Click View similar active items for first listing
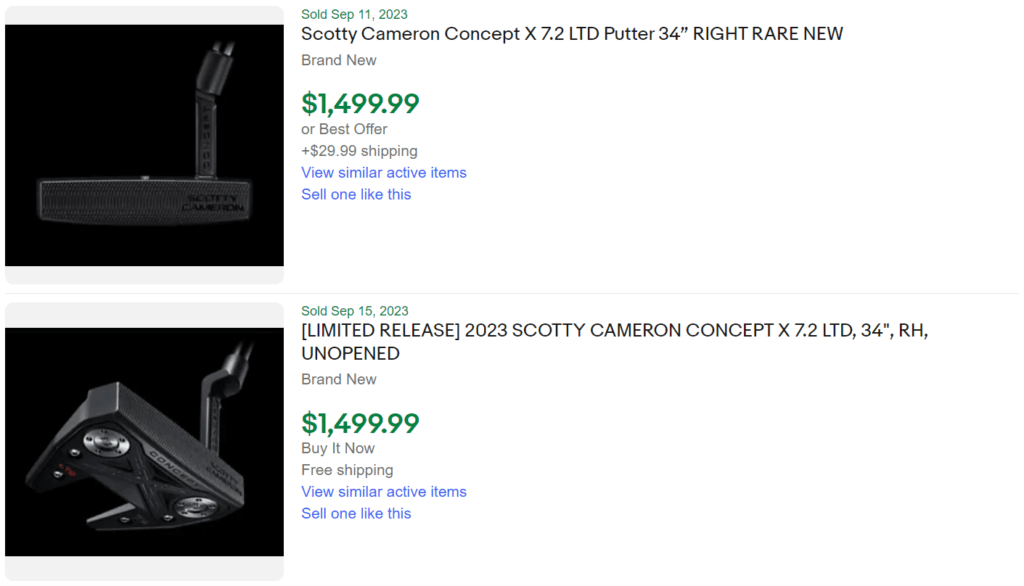Screen dimensions: 1024x586 383,172
